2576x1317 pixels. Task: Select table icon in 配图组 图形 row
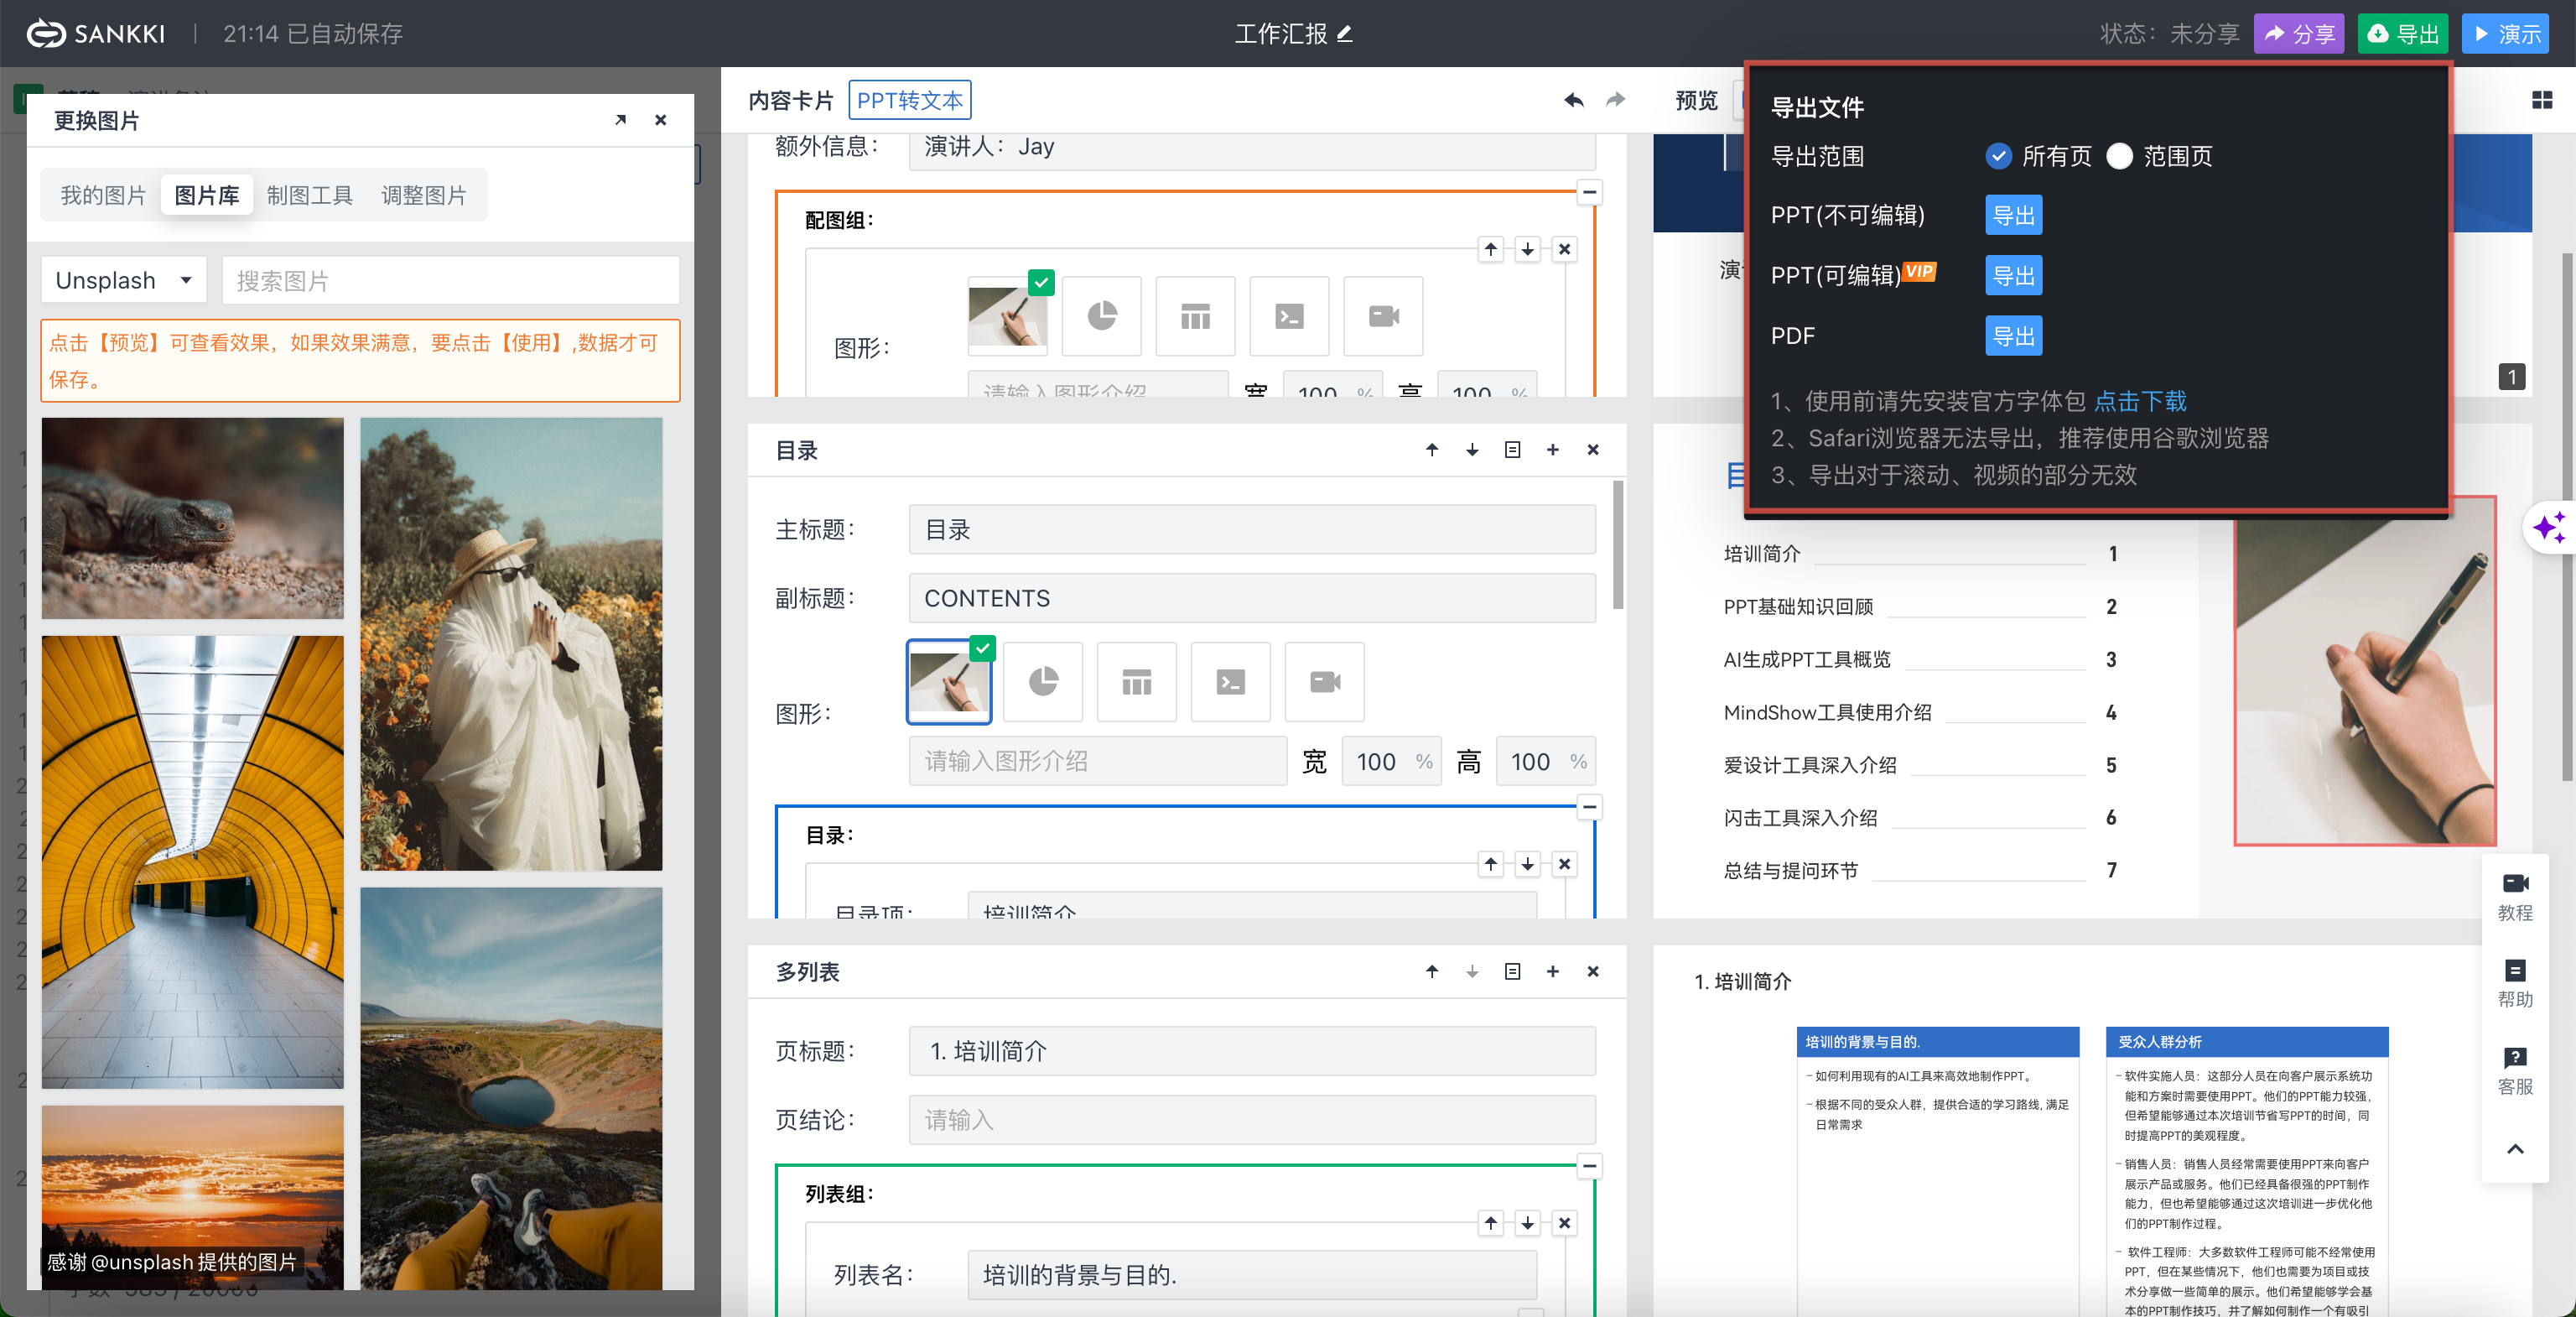1195,316
